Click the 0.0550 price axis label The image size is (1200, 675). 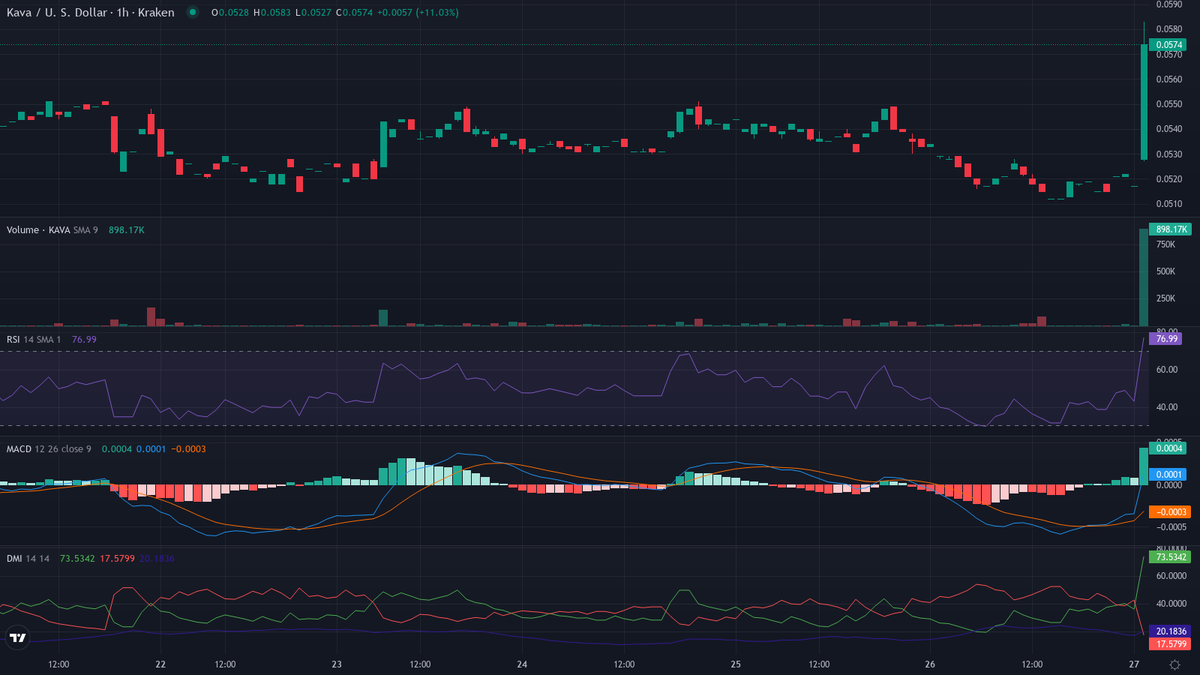tap(1170, 104)
